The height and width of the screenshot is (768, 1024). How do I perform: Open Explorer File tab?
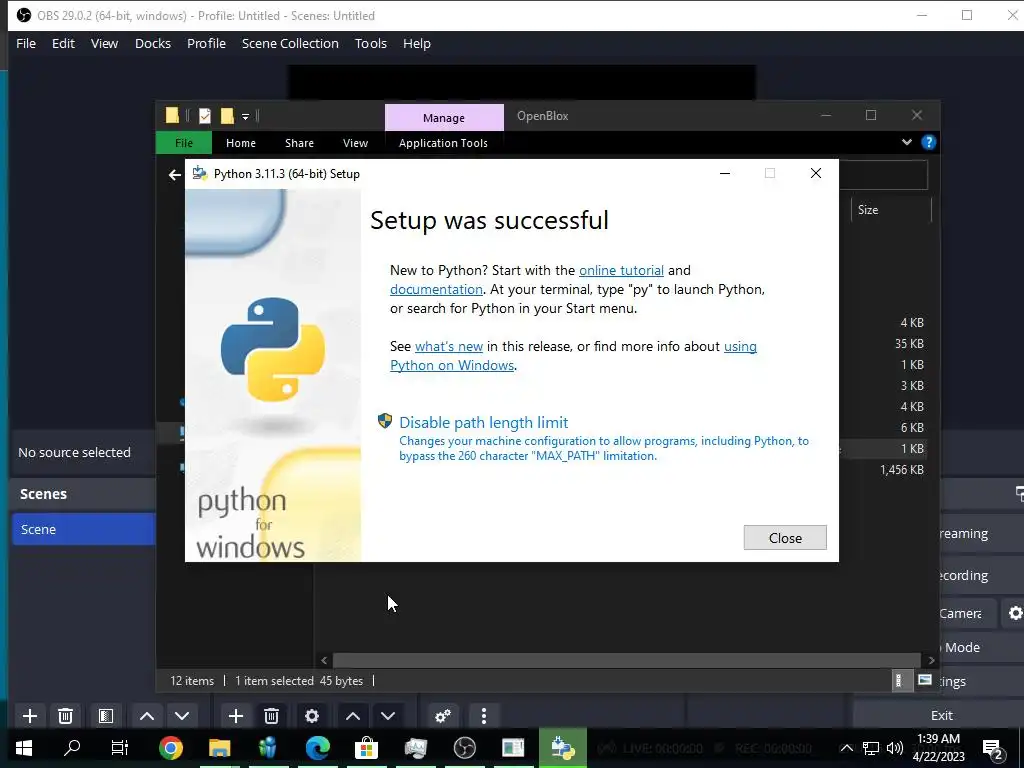coord(184,143)
